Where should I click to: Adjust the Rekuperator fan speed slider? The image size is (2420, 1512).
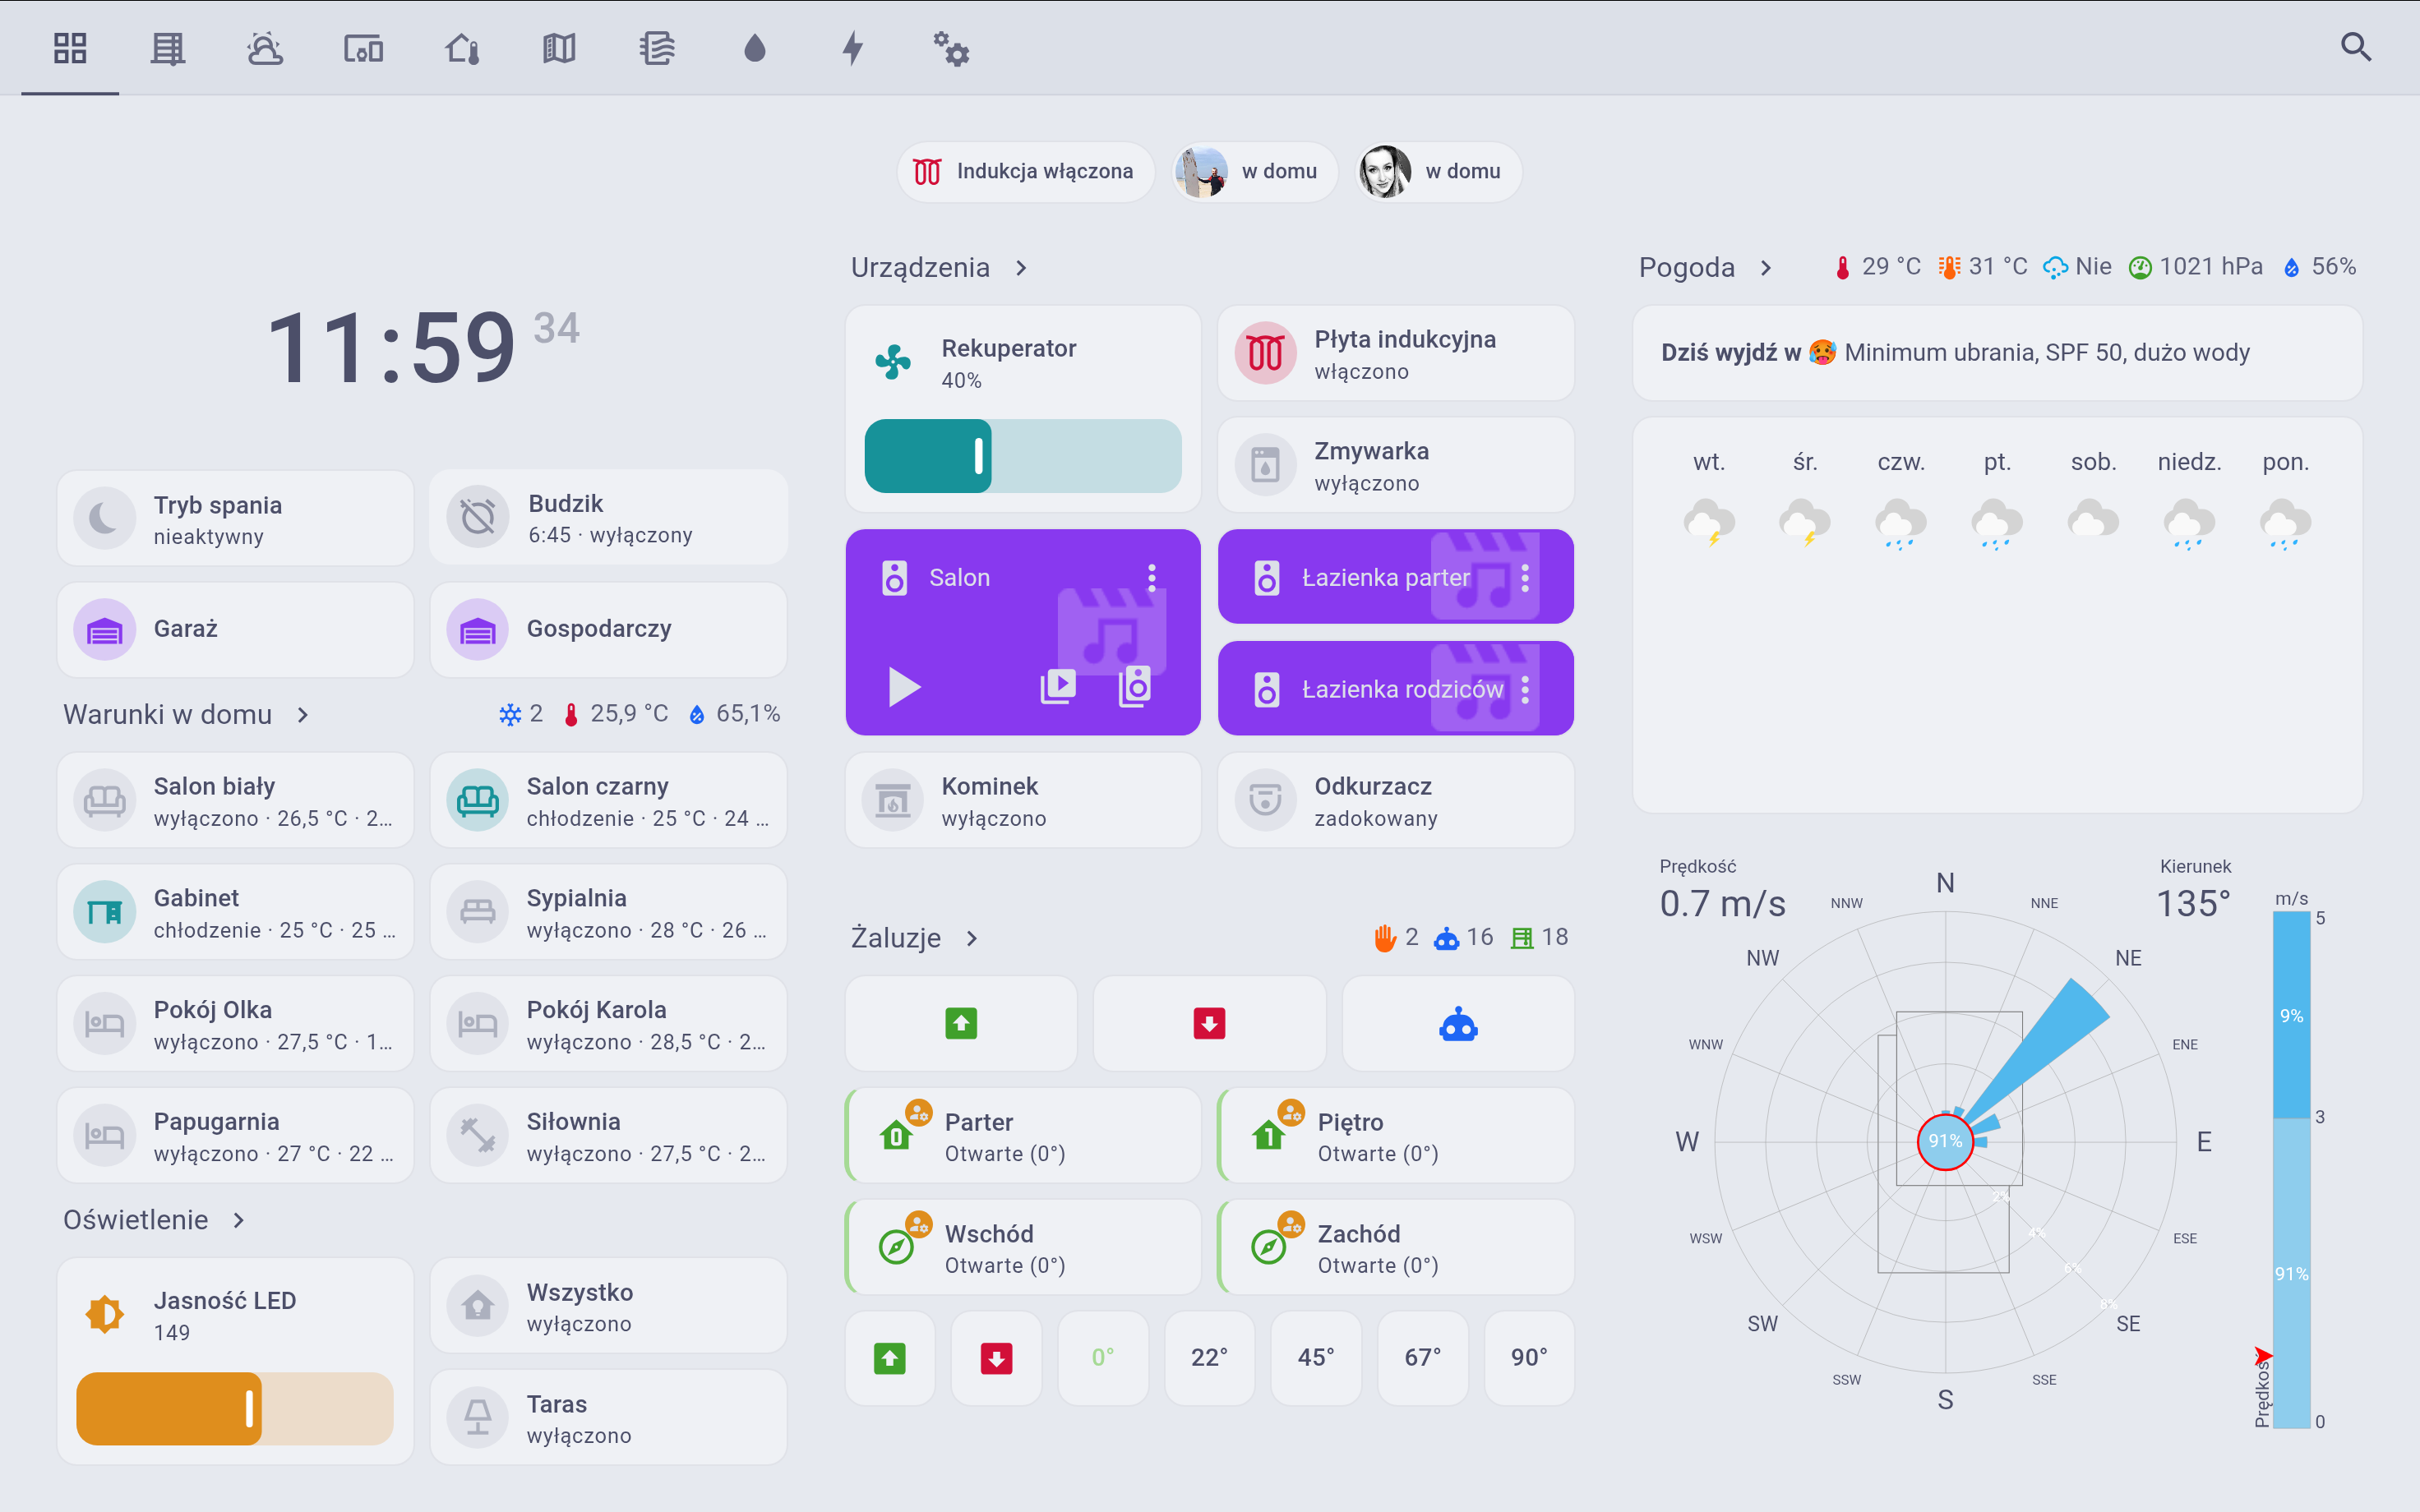pos(1023,456)
